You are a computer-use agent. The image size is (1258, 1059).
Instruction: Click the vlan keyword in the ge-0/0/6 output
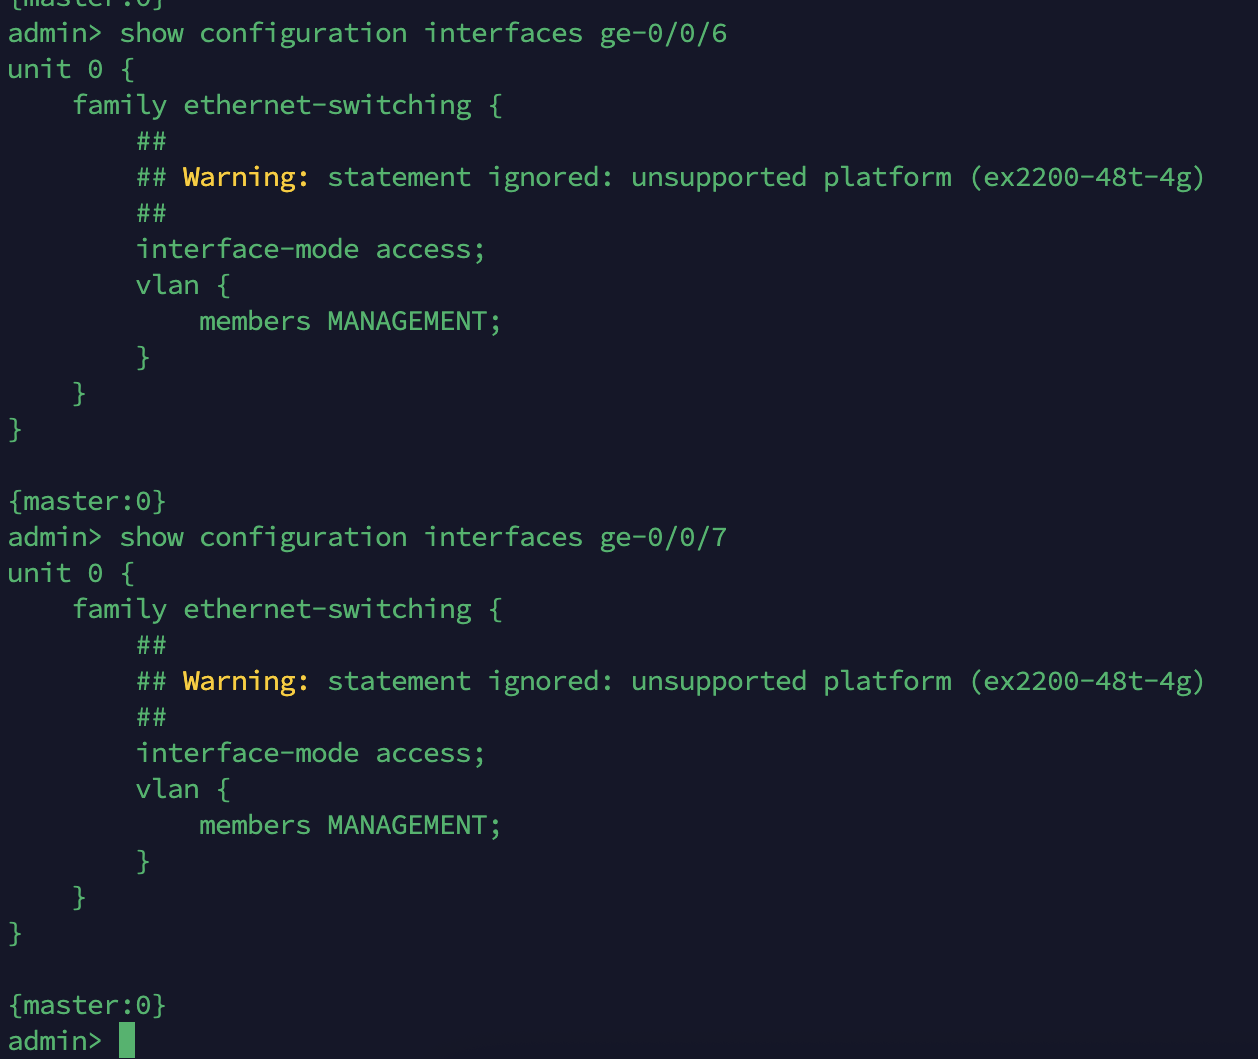click(167, 285)
